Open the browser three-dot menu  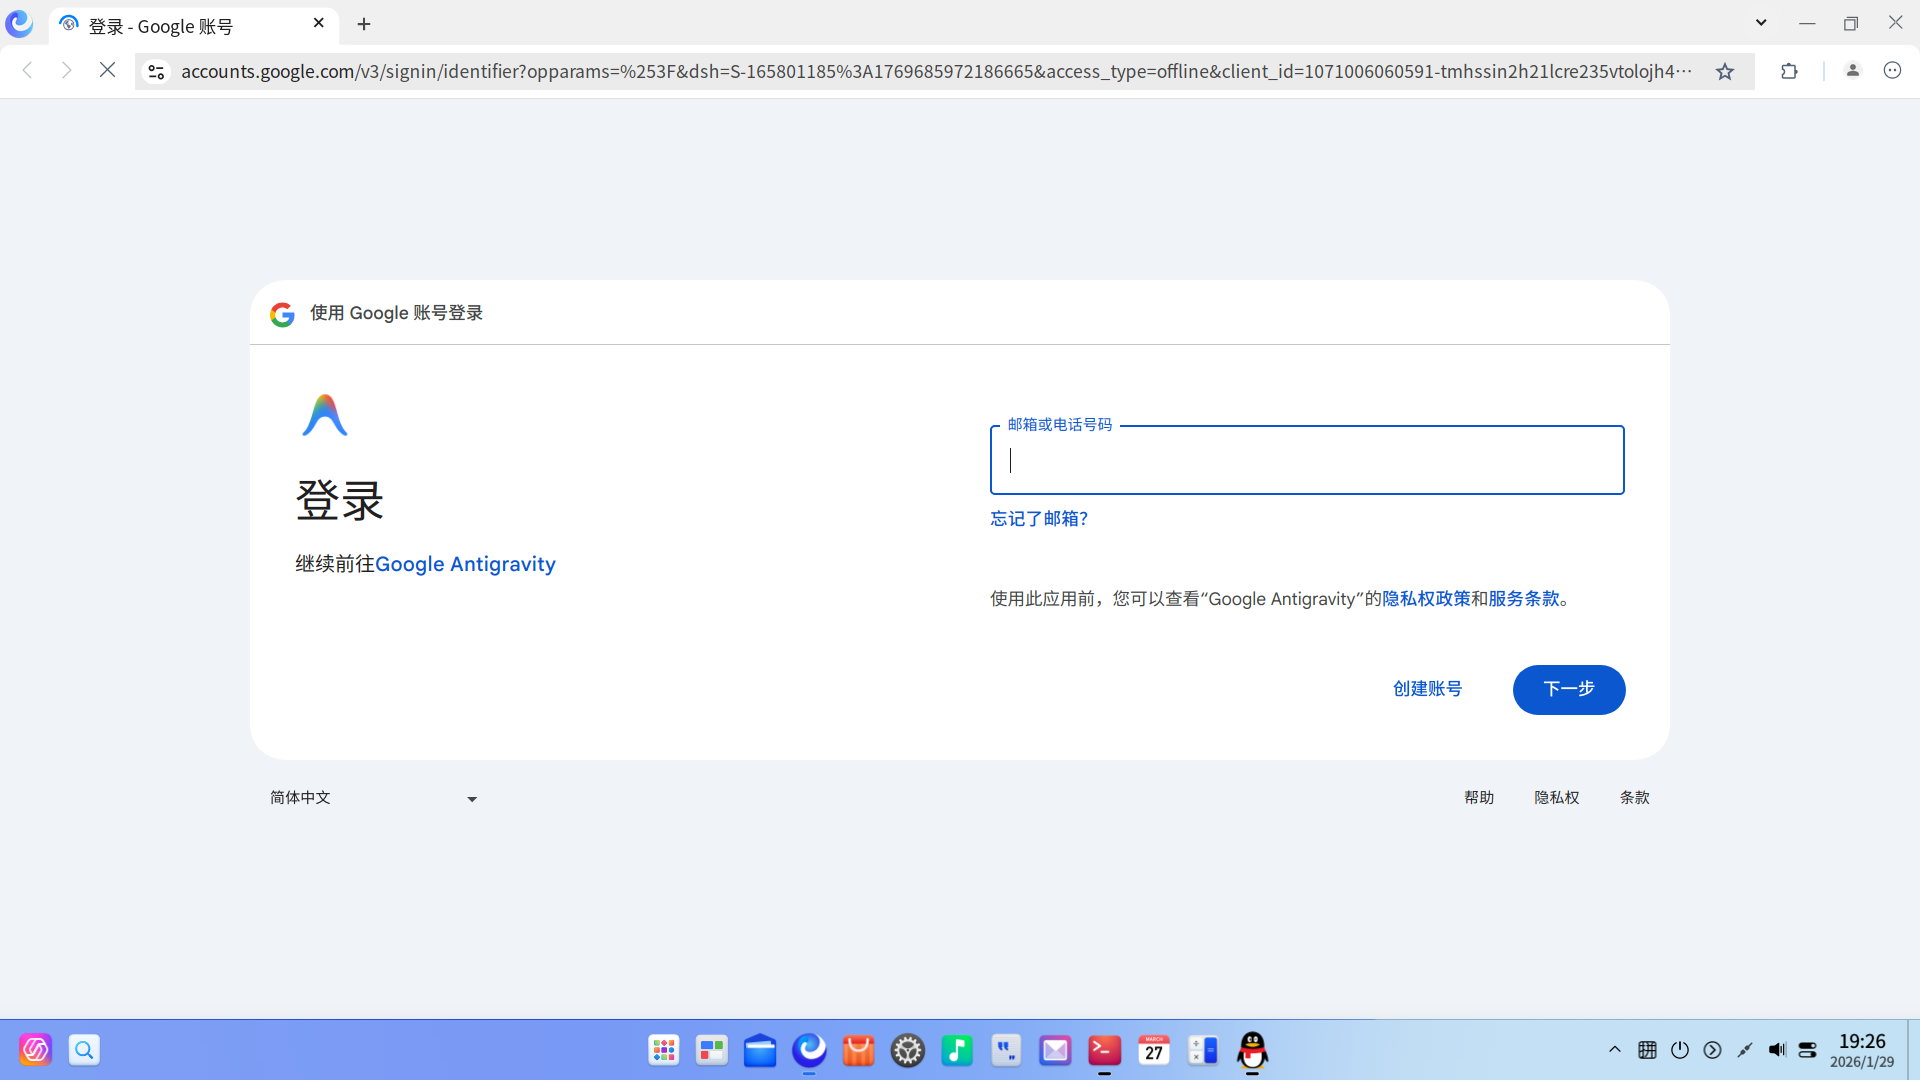pos(1893,71)
